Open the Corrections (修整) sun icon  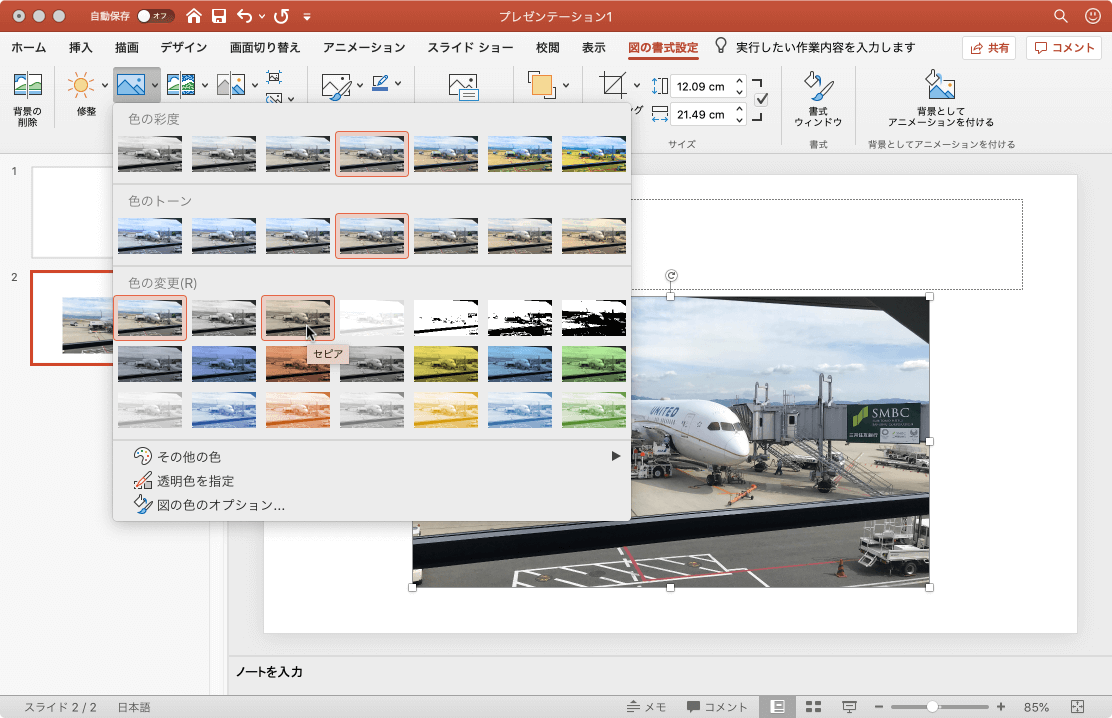(x=81, y=86)
